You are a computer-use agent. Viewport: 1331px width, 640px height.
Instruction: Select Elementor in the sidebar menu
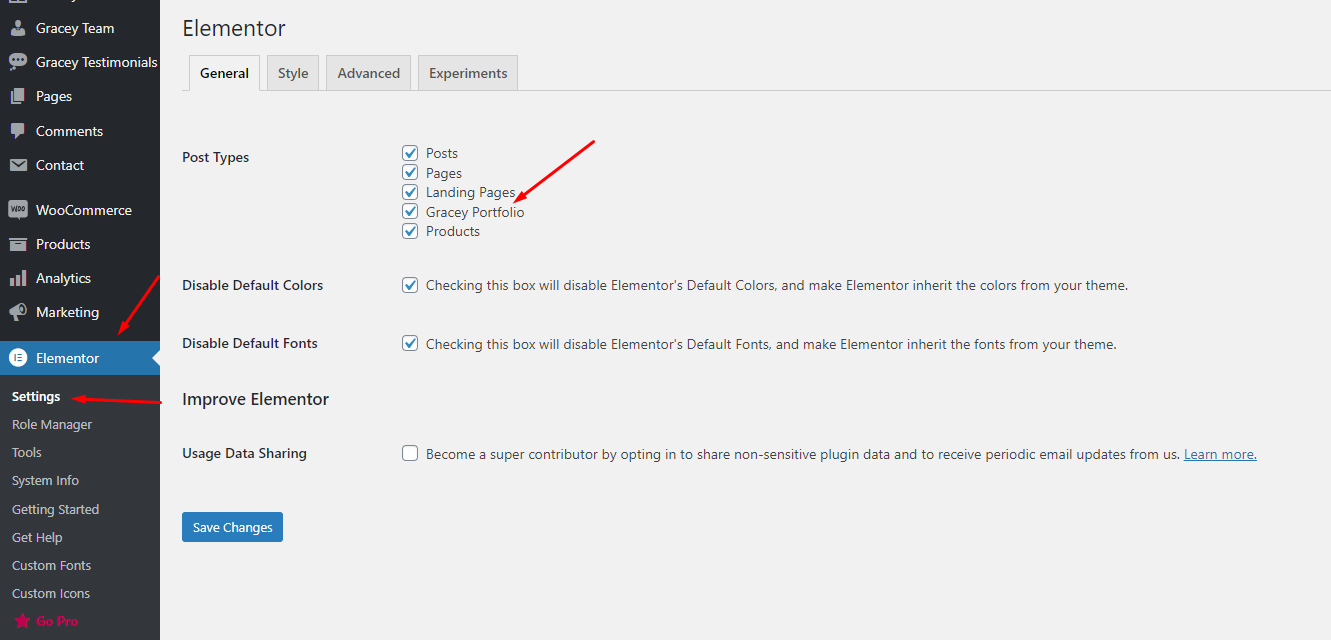pos(80,358)
